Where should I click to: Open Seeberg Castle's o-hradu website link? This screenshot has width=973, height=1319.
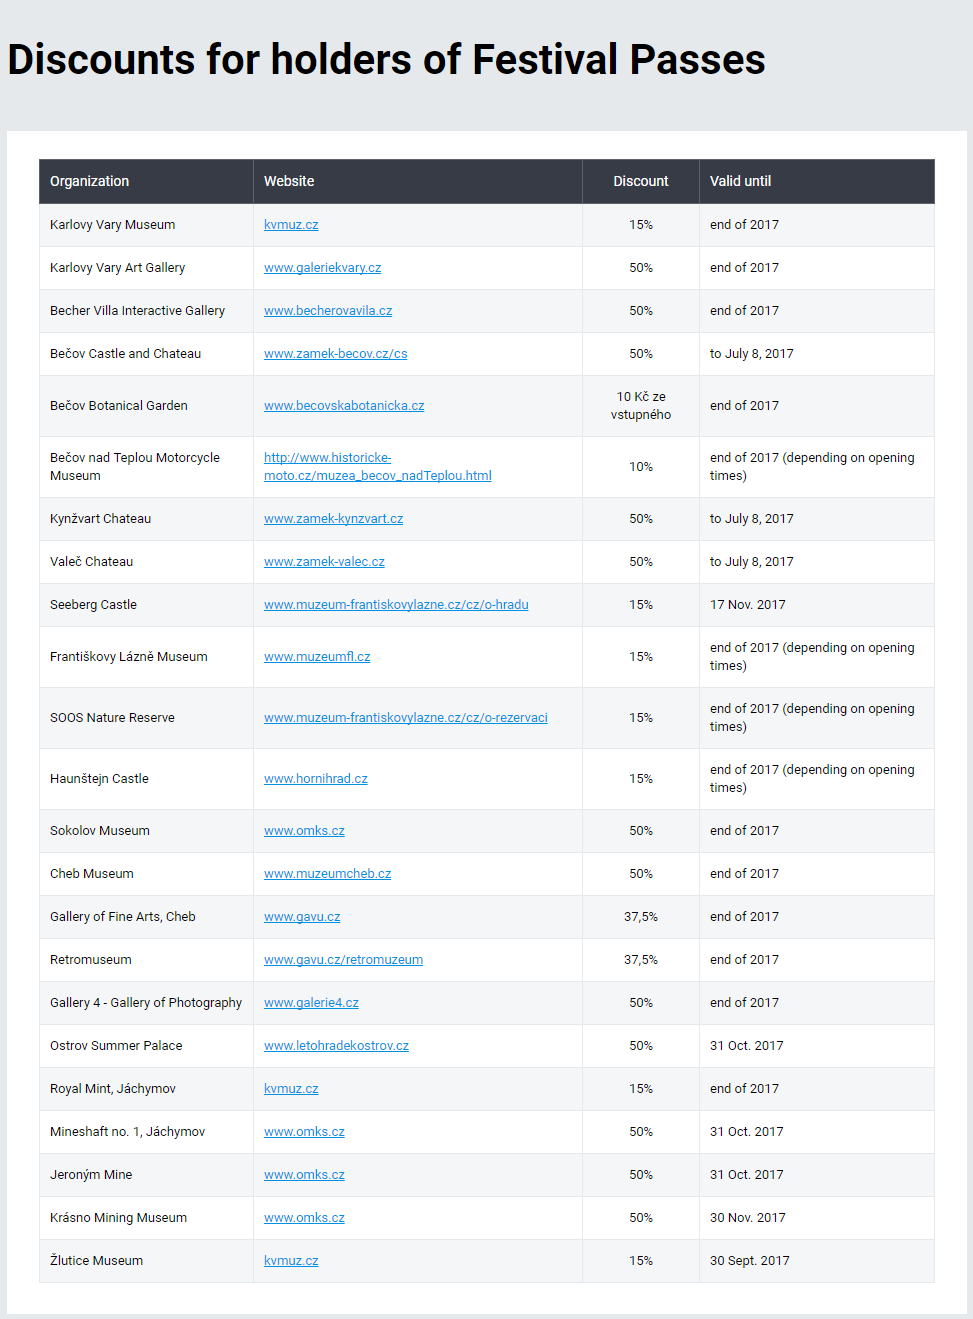coord(396,605)
